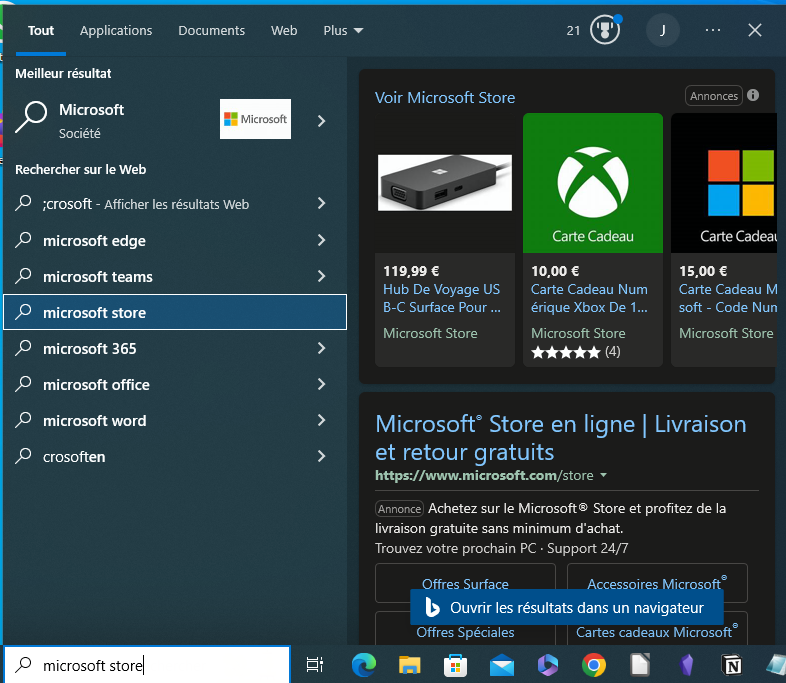Open Microsoft Store from the taskbar
The height and width of the screenshot is (683, 786).
(455, 665)
